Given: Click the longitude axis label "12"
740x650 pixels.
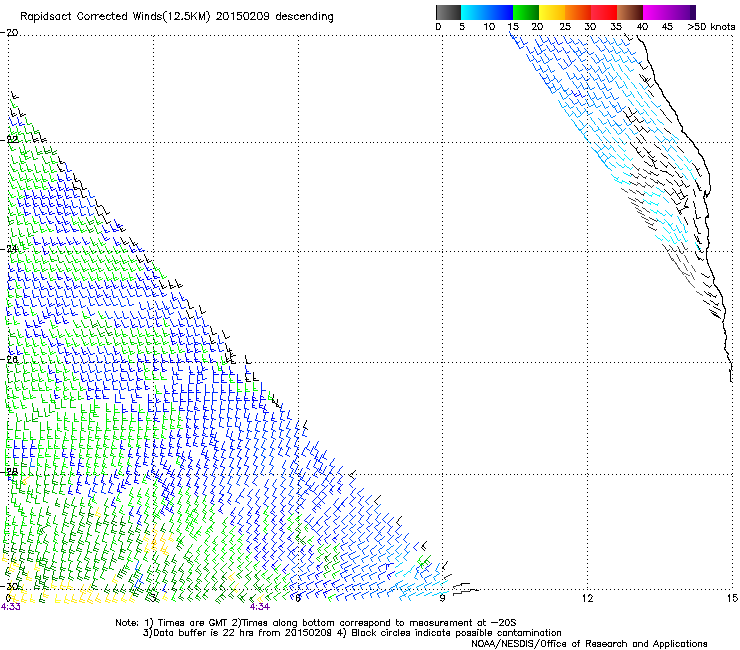Looking at the screenshot, I should click(587, 598).
